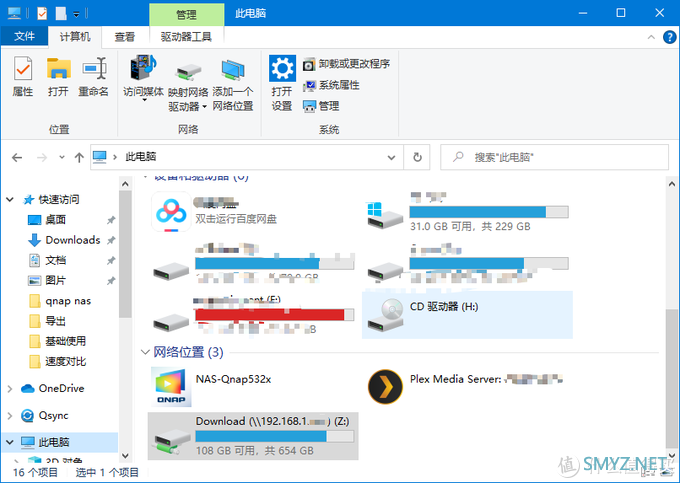Select the Download network drive (Z:)
680x483 pixels.
(253, 436)
